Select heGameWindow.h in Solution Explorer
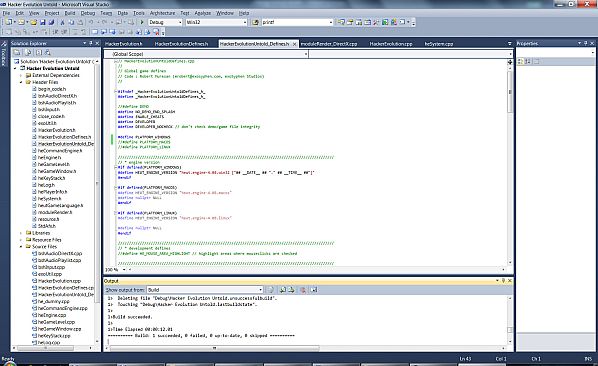This screenshot has width=598, height=366. pos(57,172)
